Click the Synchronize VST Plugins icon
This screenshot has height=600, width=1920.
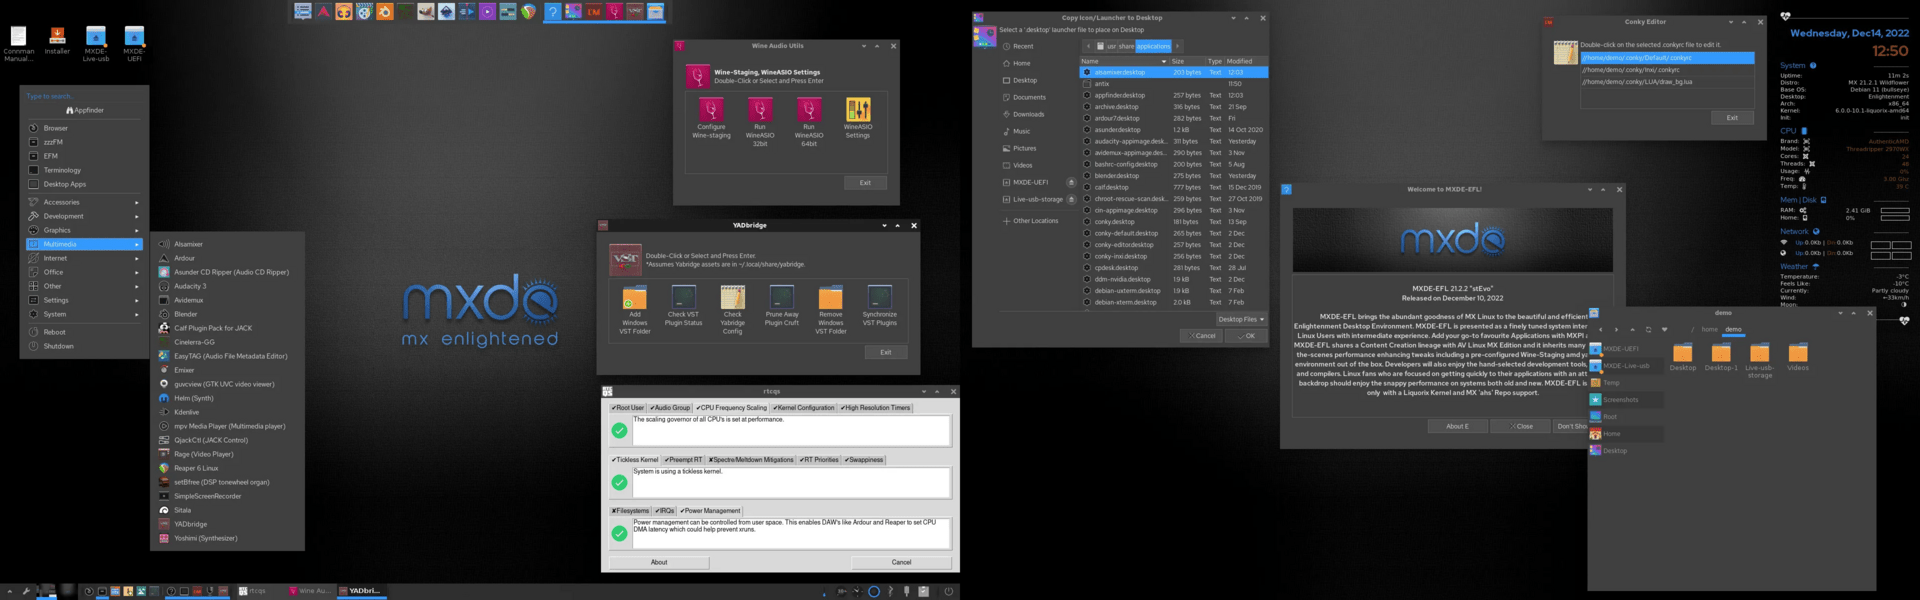click(879, 298)
